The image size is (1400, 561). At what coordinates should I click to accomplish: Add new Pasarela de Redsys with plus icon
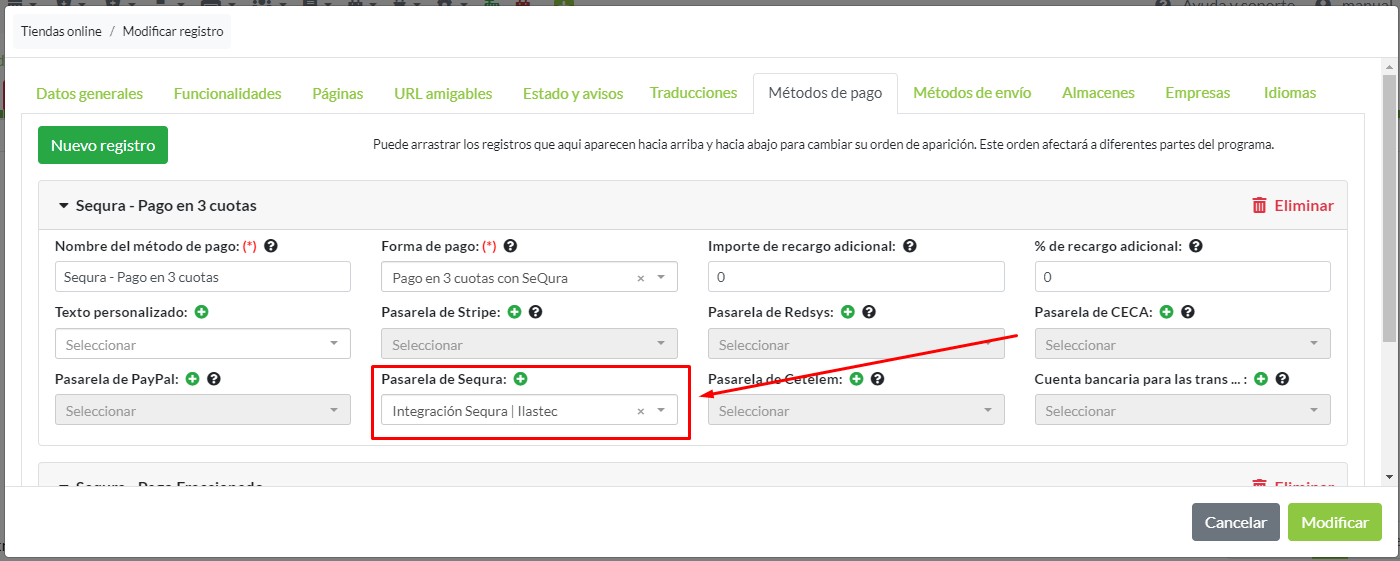click(848, 312)
